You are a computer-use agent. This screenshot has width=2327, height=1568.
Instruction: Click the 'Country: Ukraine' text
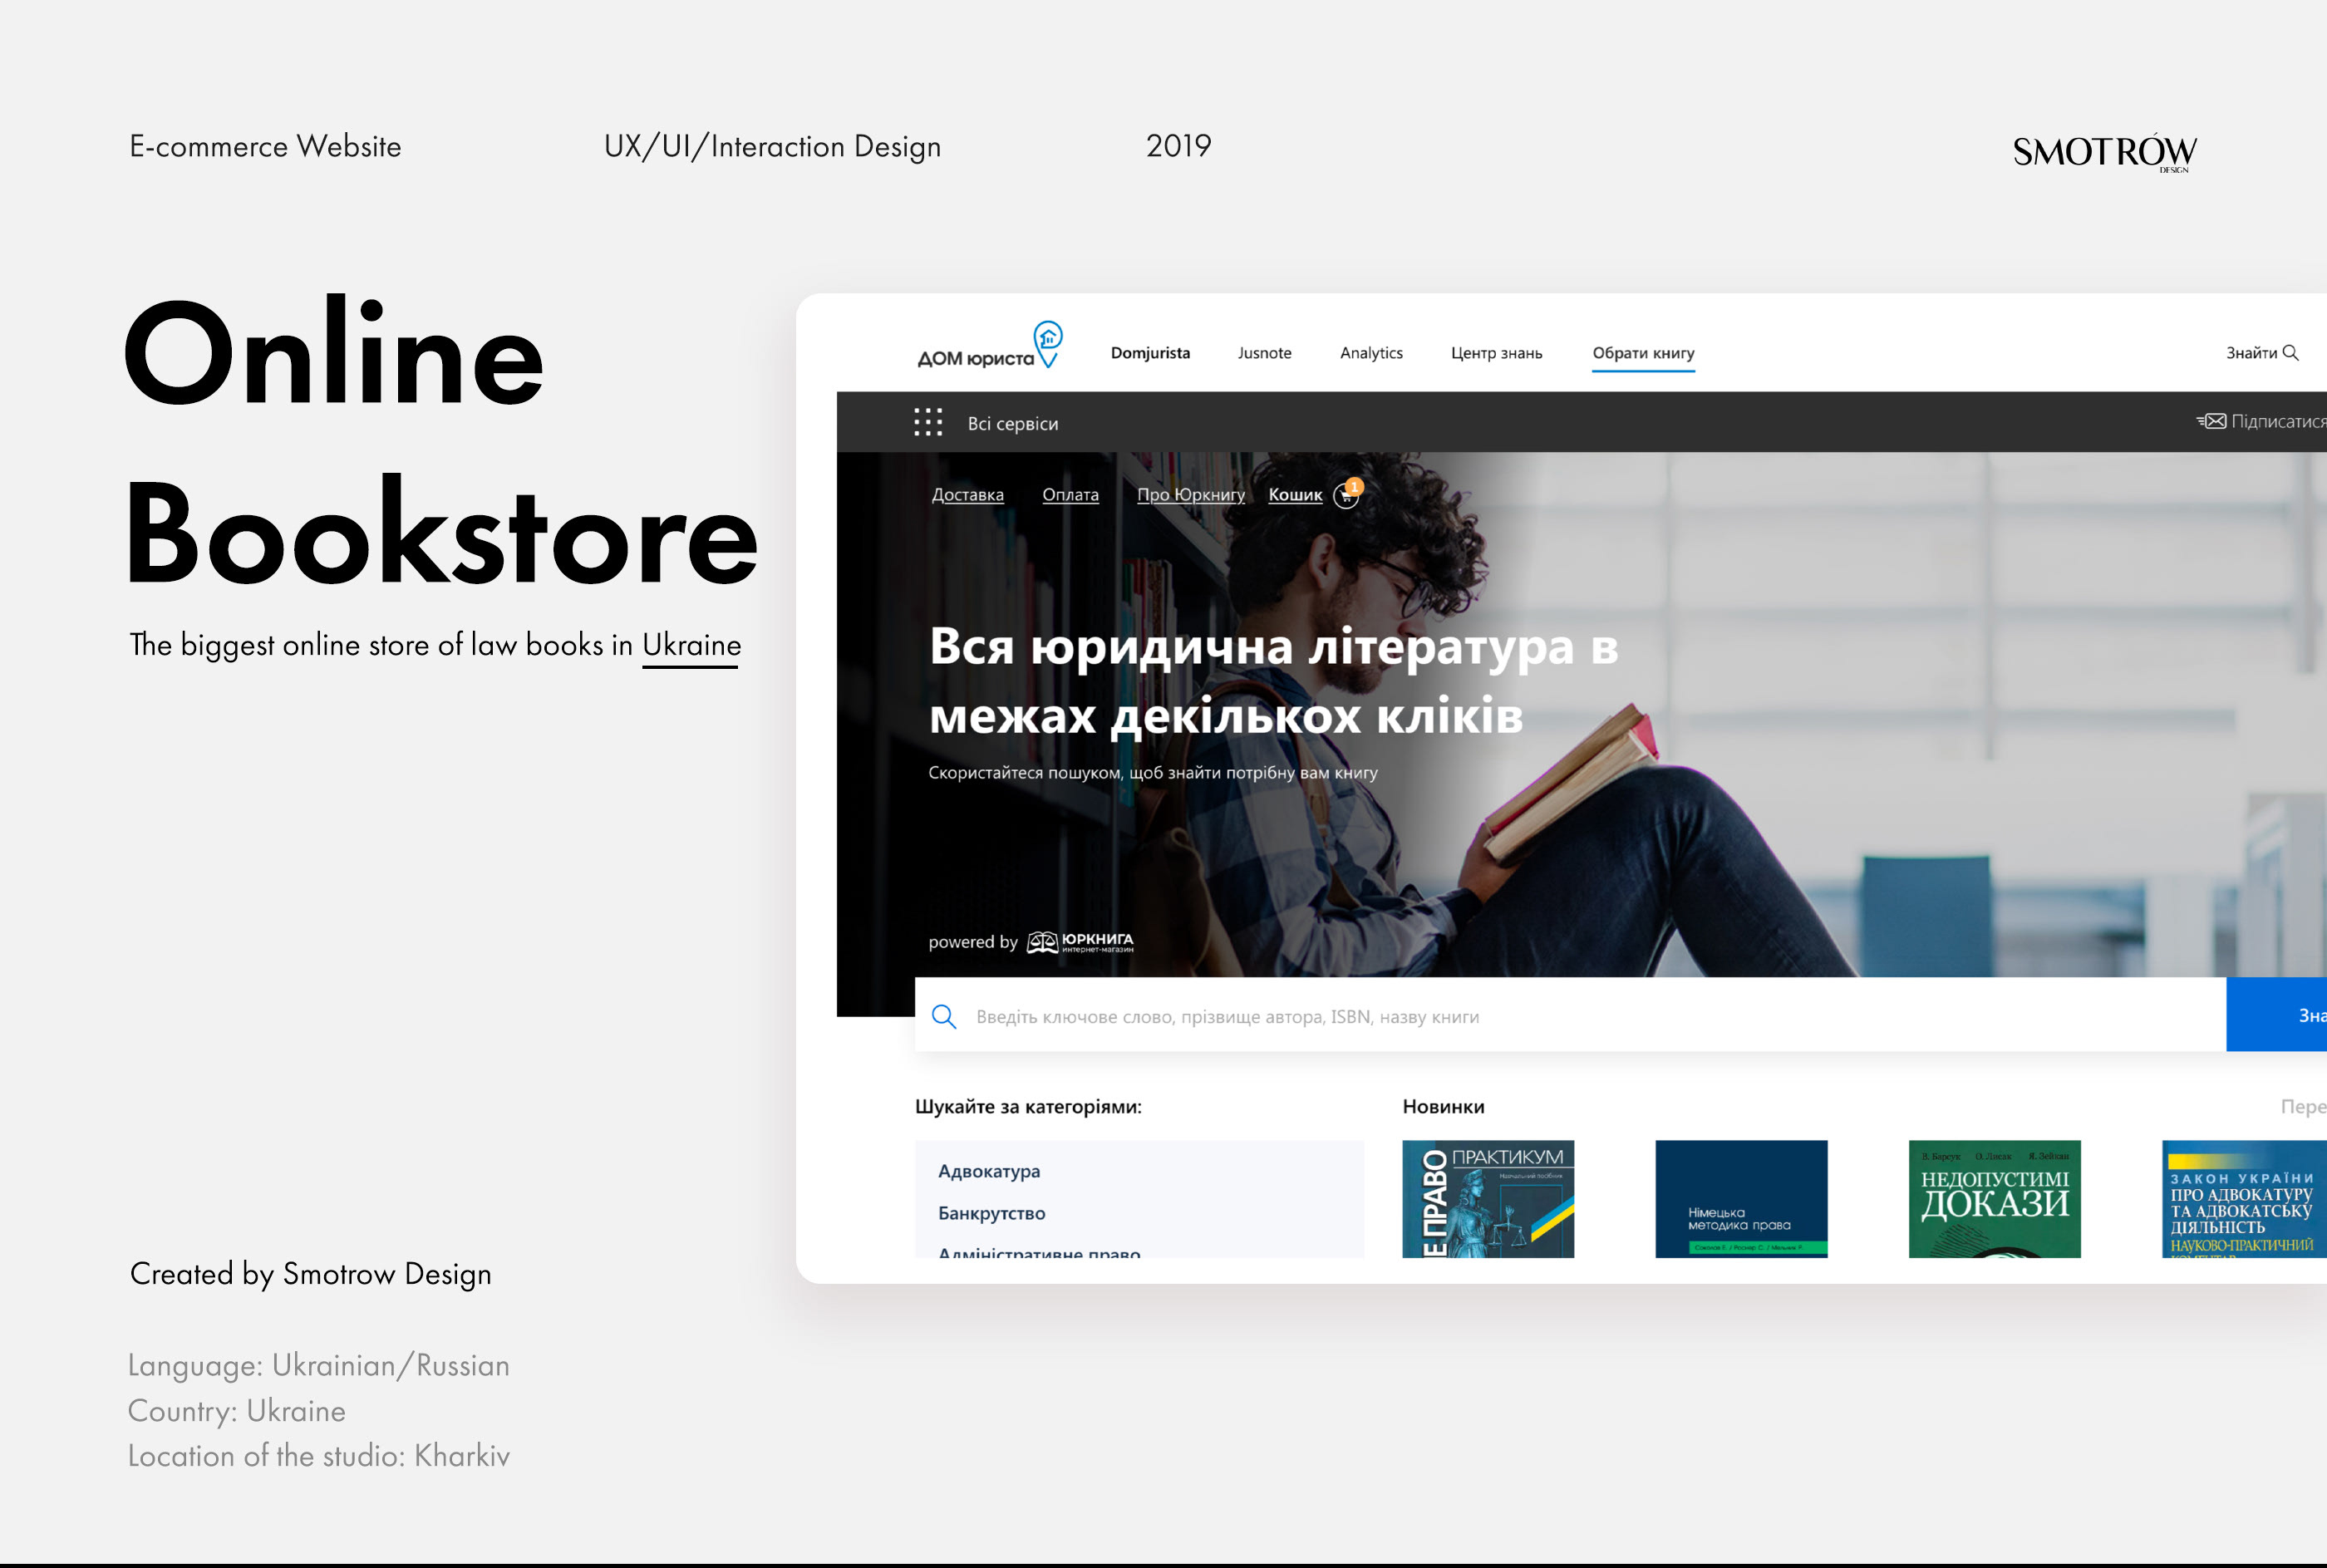(x=237, y=1411)
